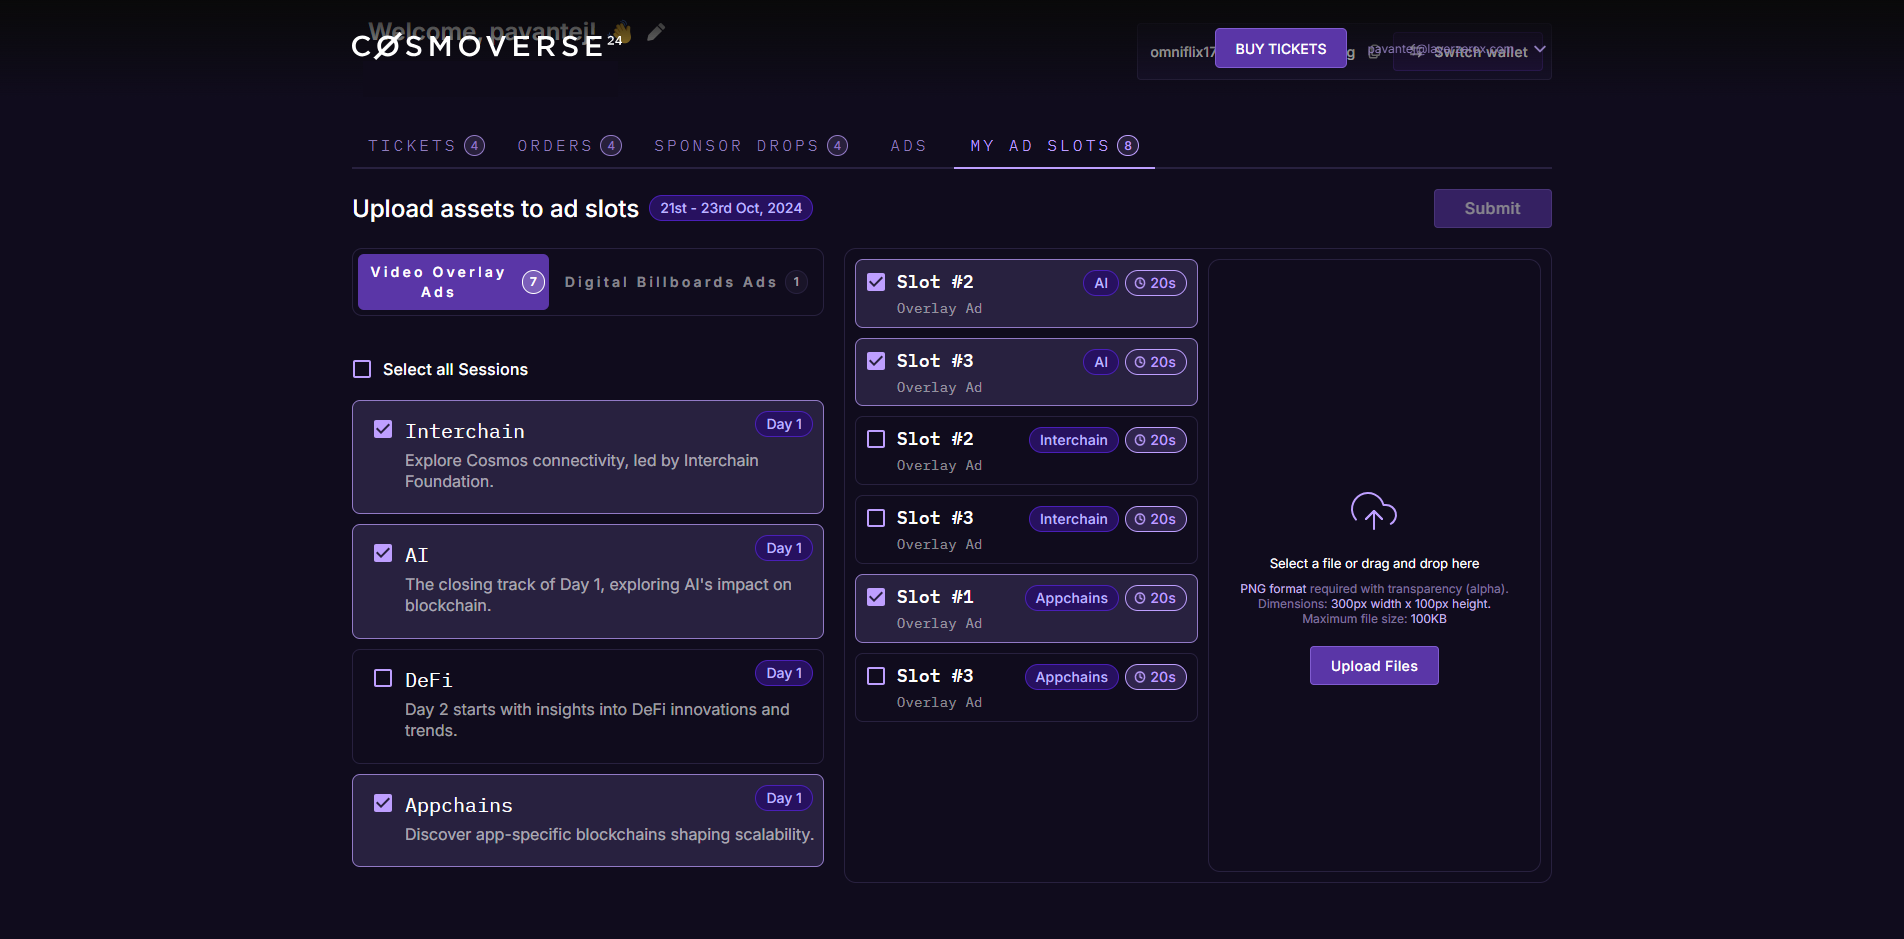Click the Interchain session title
This screenshot has width=1904, height=939.
465,431
